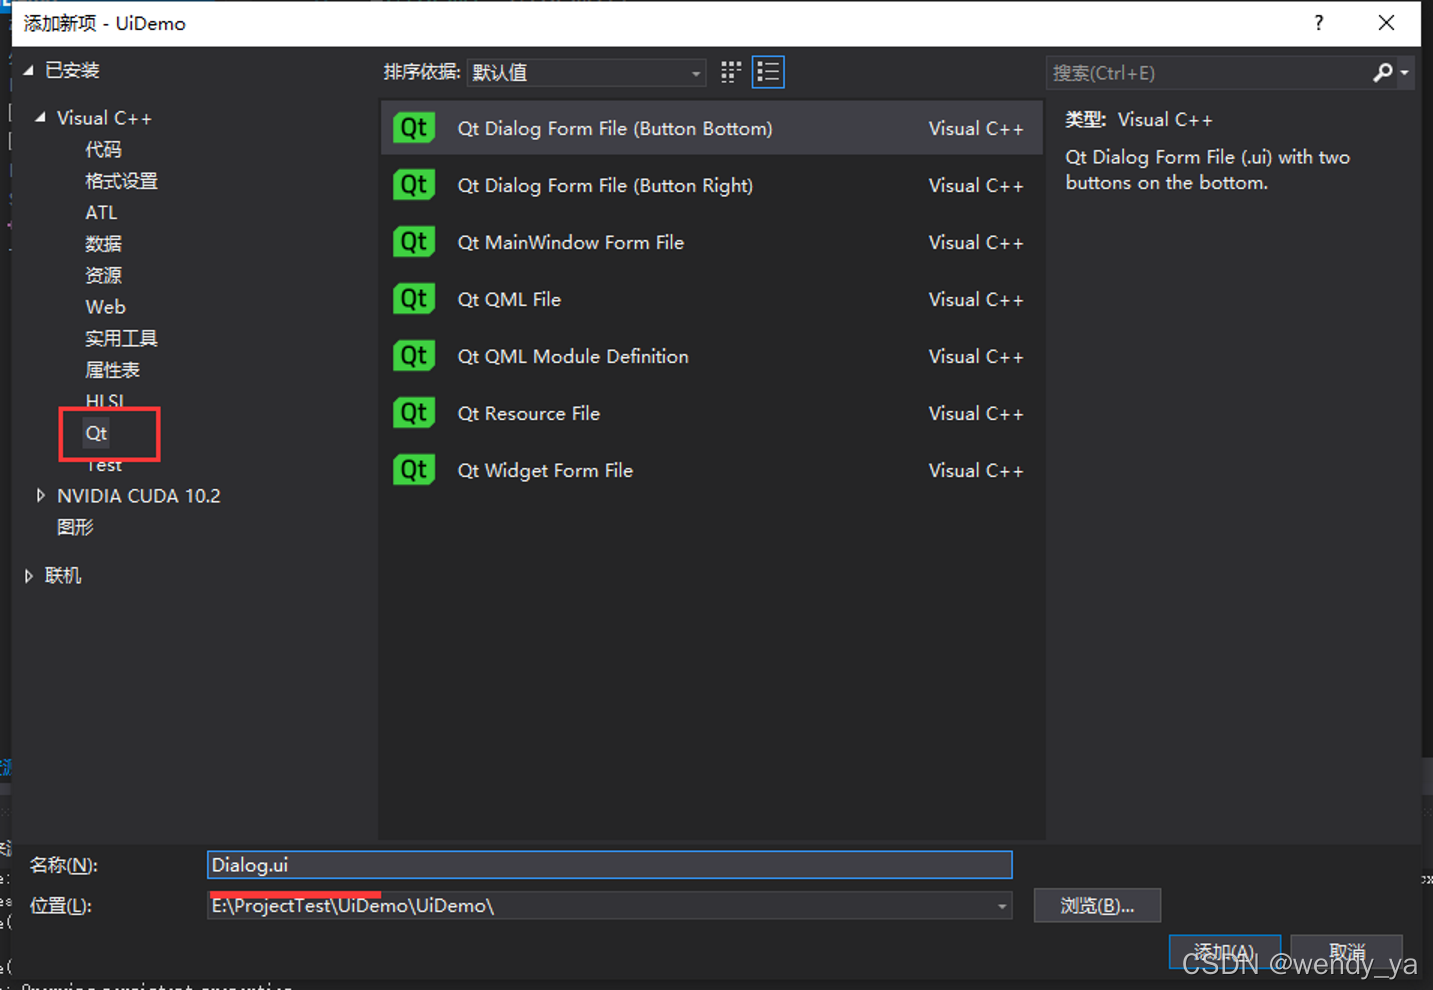Select the 数据 category
Screen dimensions: 1433x990
click(x=103, y=244)
